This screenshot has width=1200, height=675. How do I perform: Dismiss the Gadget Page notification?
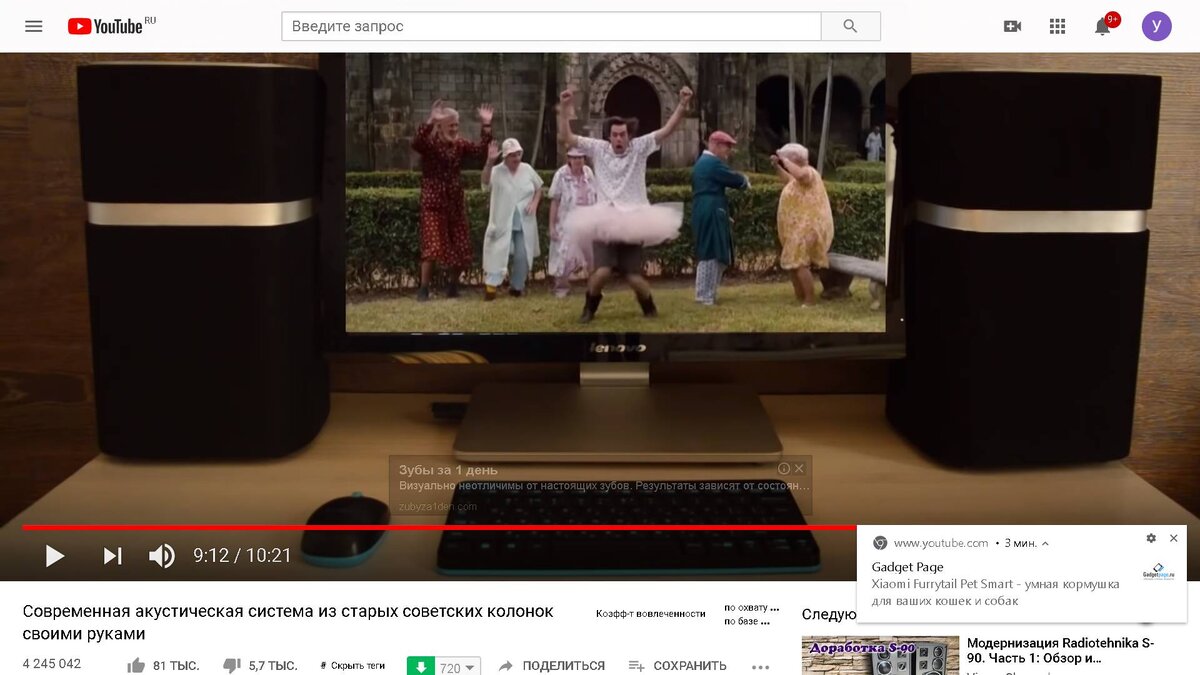click(1174, 538)
